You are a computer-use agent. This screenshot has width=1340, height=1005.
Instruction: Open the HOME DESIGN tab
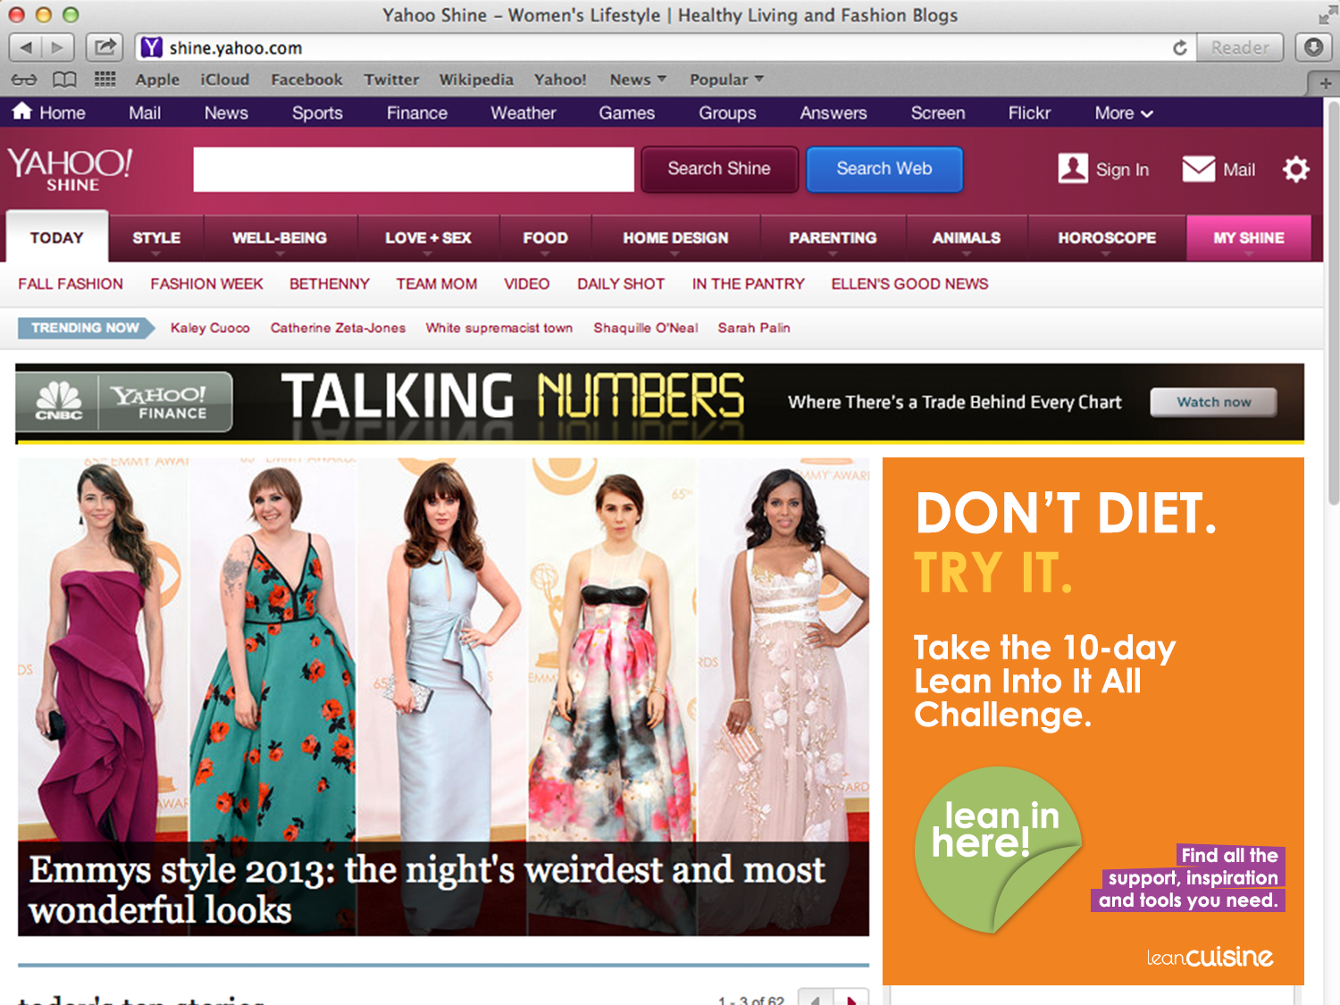pos(676,238)
